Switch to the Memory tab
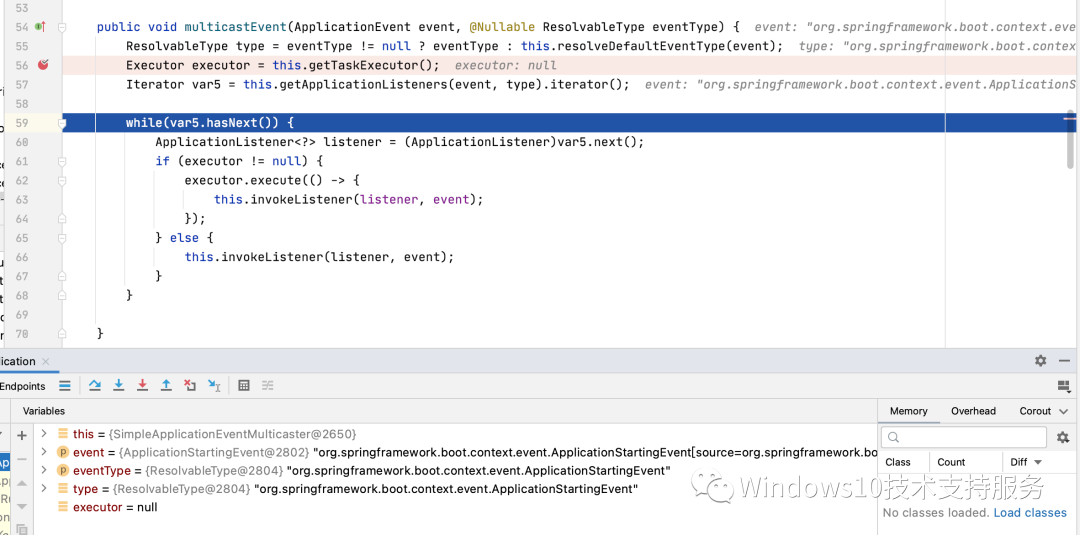This screenshot has width=1080, height=535. tap(908, 411)
